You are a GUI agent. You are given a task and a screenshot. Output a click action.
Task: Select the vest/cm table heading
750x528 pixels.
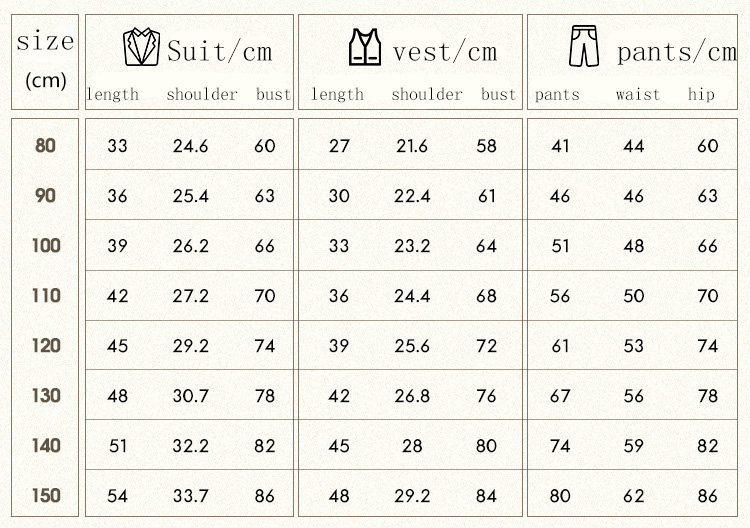click(444, 51)
